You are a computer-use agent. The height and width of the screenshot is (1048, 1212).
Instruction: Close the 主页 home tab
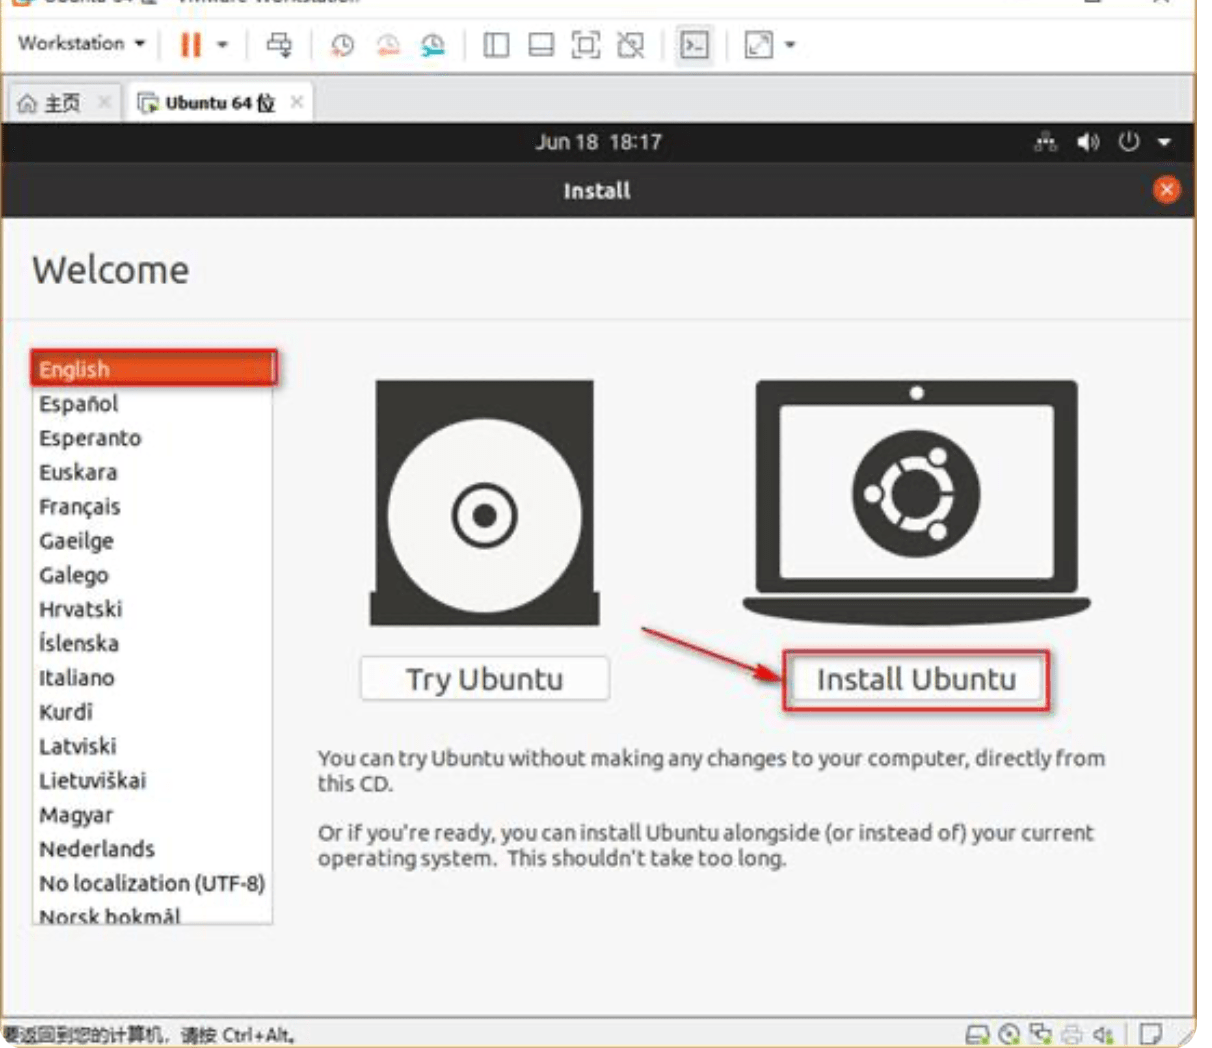[104, 102]
